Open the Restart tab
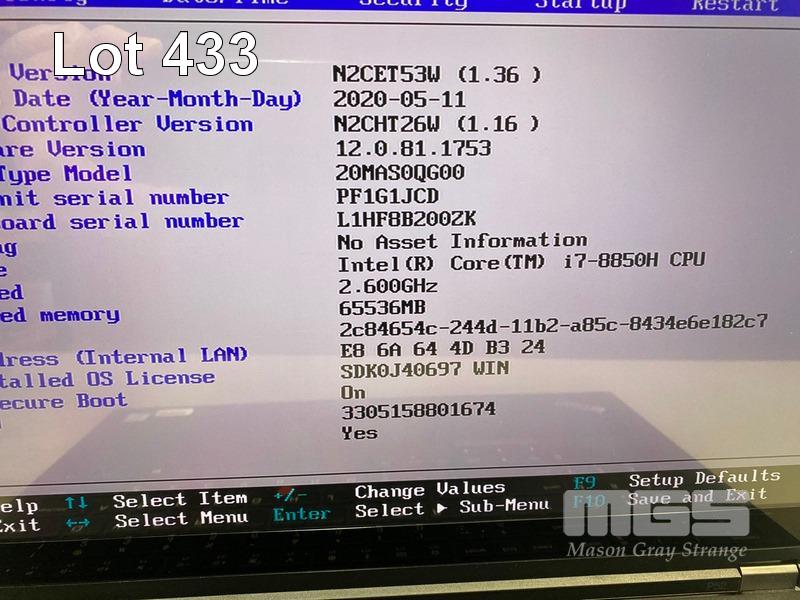The height and width of the screenshot is (600, 800). pyautogui.click(x=735, y=5)
